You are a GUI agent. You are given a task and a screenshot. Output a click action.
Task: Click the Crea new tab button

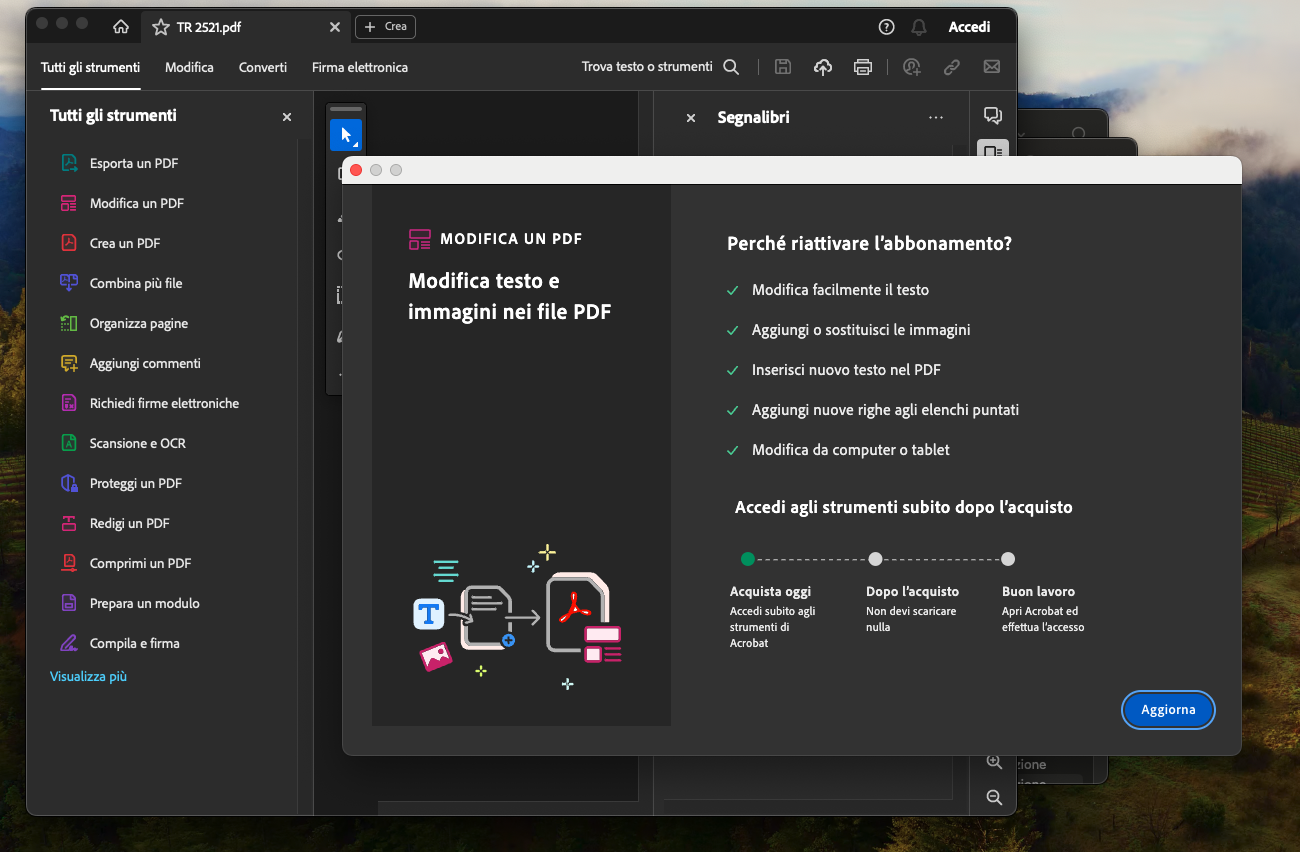click(385, 27)
